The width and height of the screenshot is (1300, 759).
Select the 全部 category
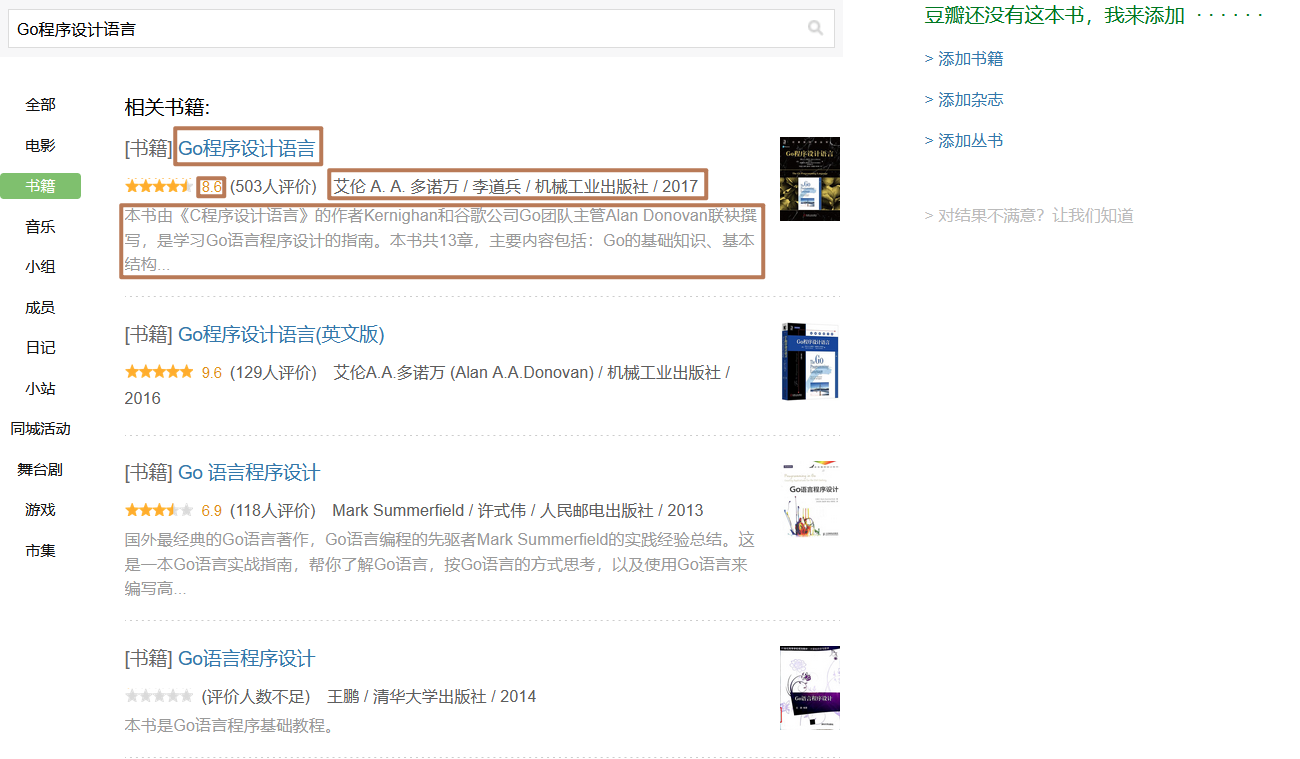(41, 105)
